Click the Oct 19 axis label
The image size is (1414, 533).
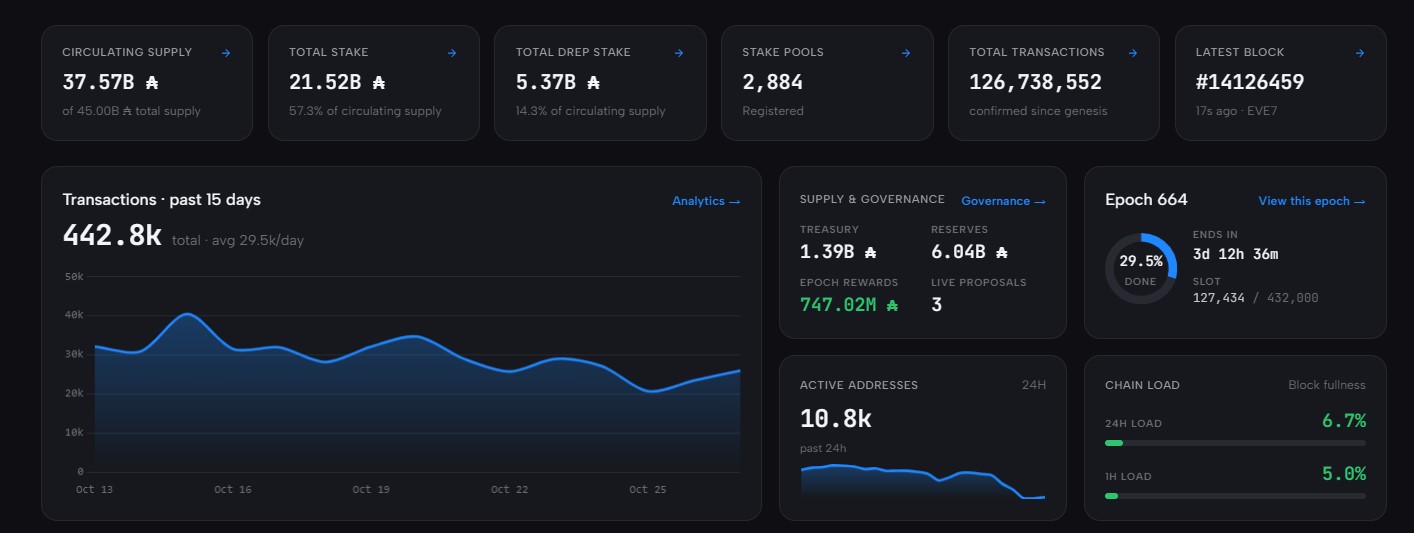click(371, 490)
